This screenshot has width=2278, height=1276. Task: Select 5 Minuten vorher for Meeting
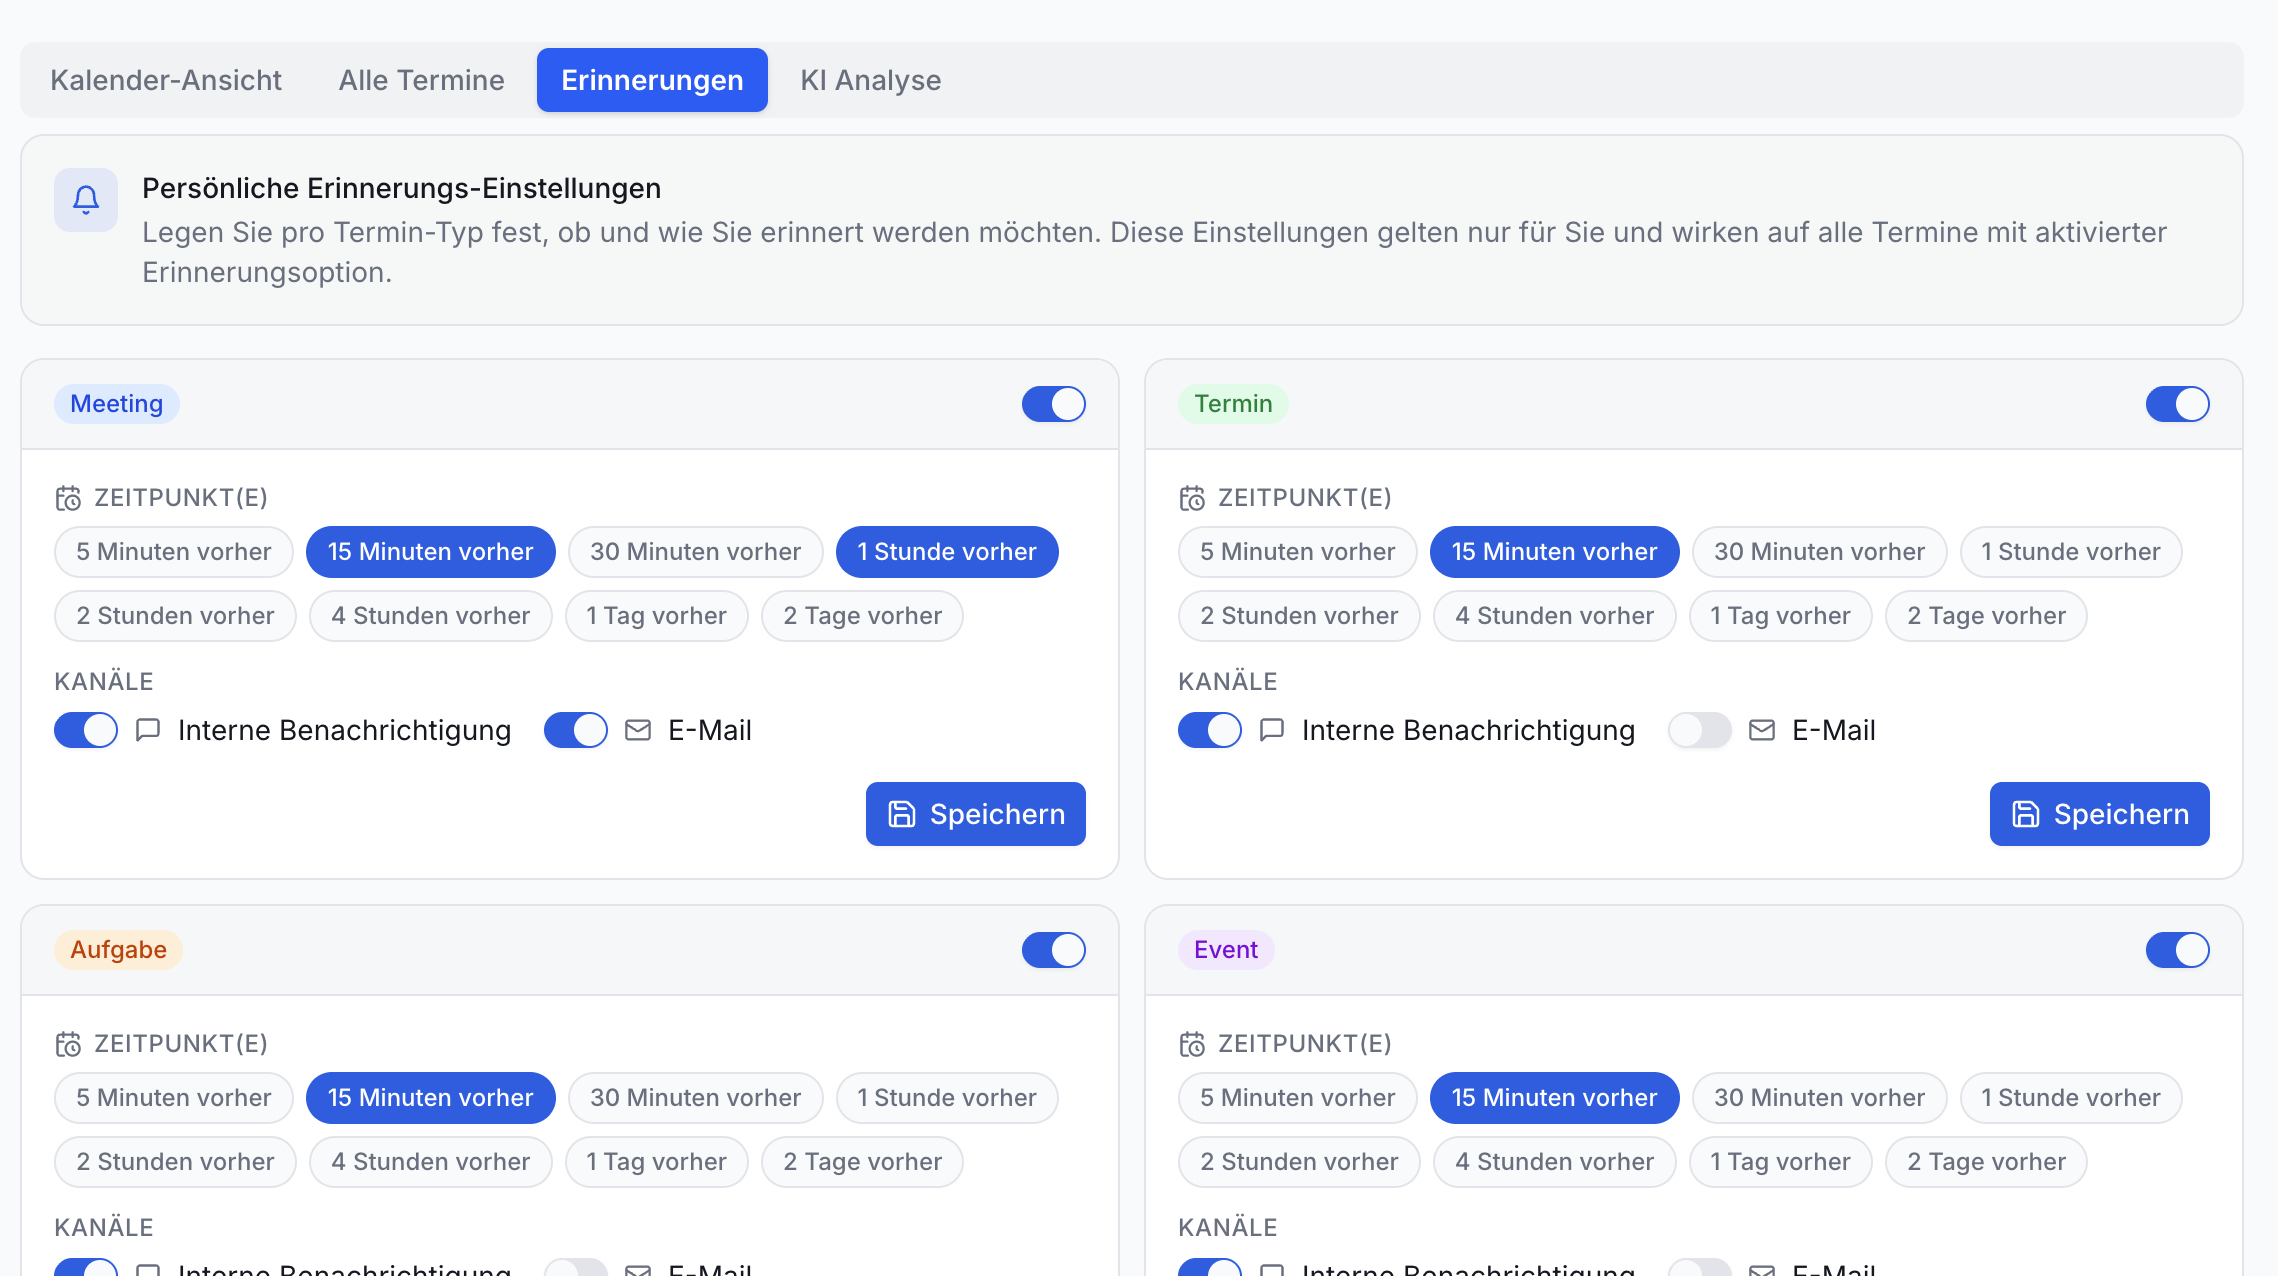174,552
